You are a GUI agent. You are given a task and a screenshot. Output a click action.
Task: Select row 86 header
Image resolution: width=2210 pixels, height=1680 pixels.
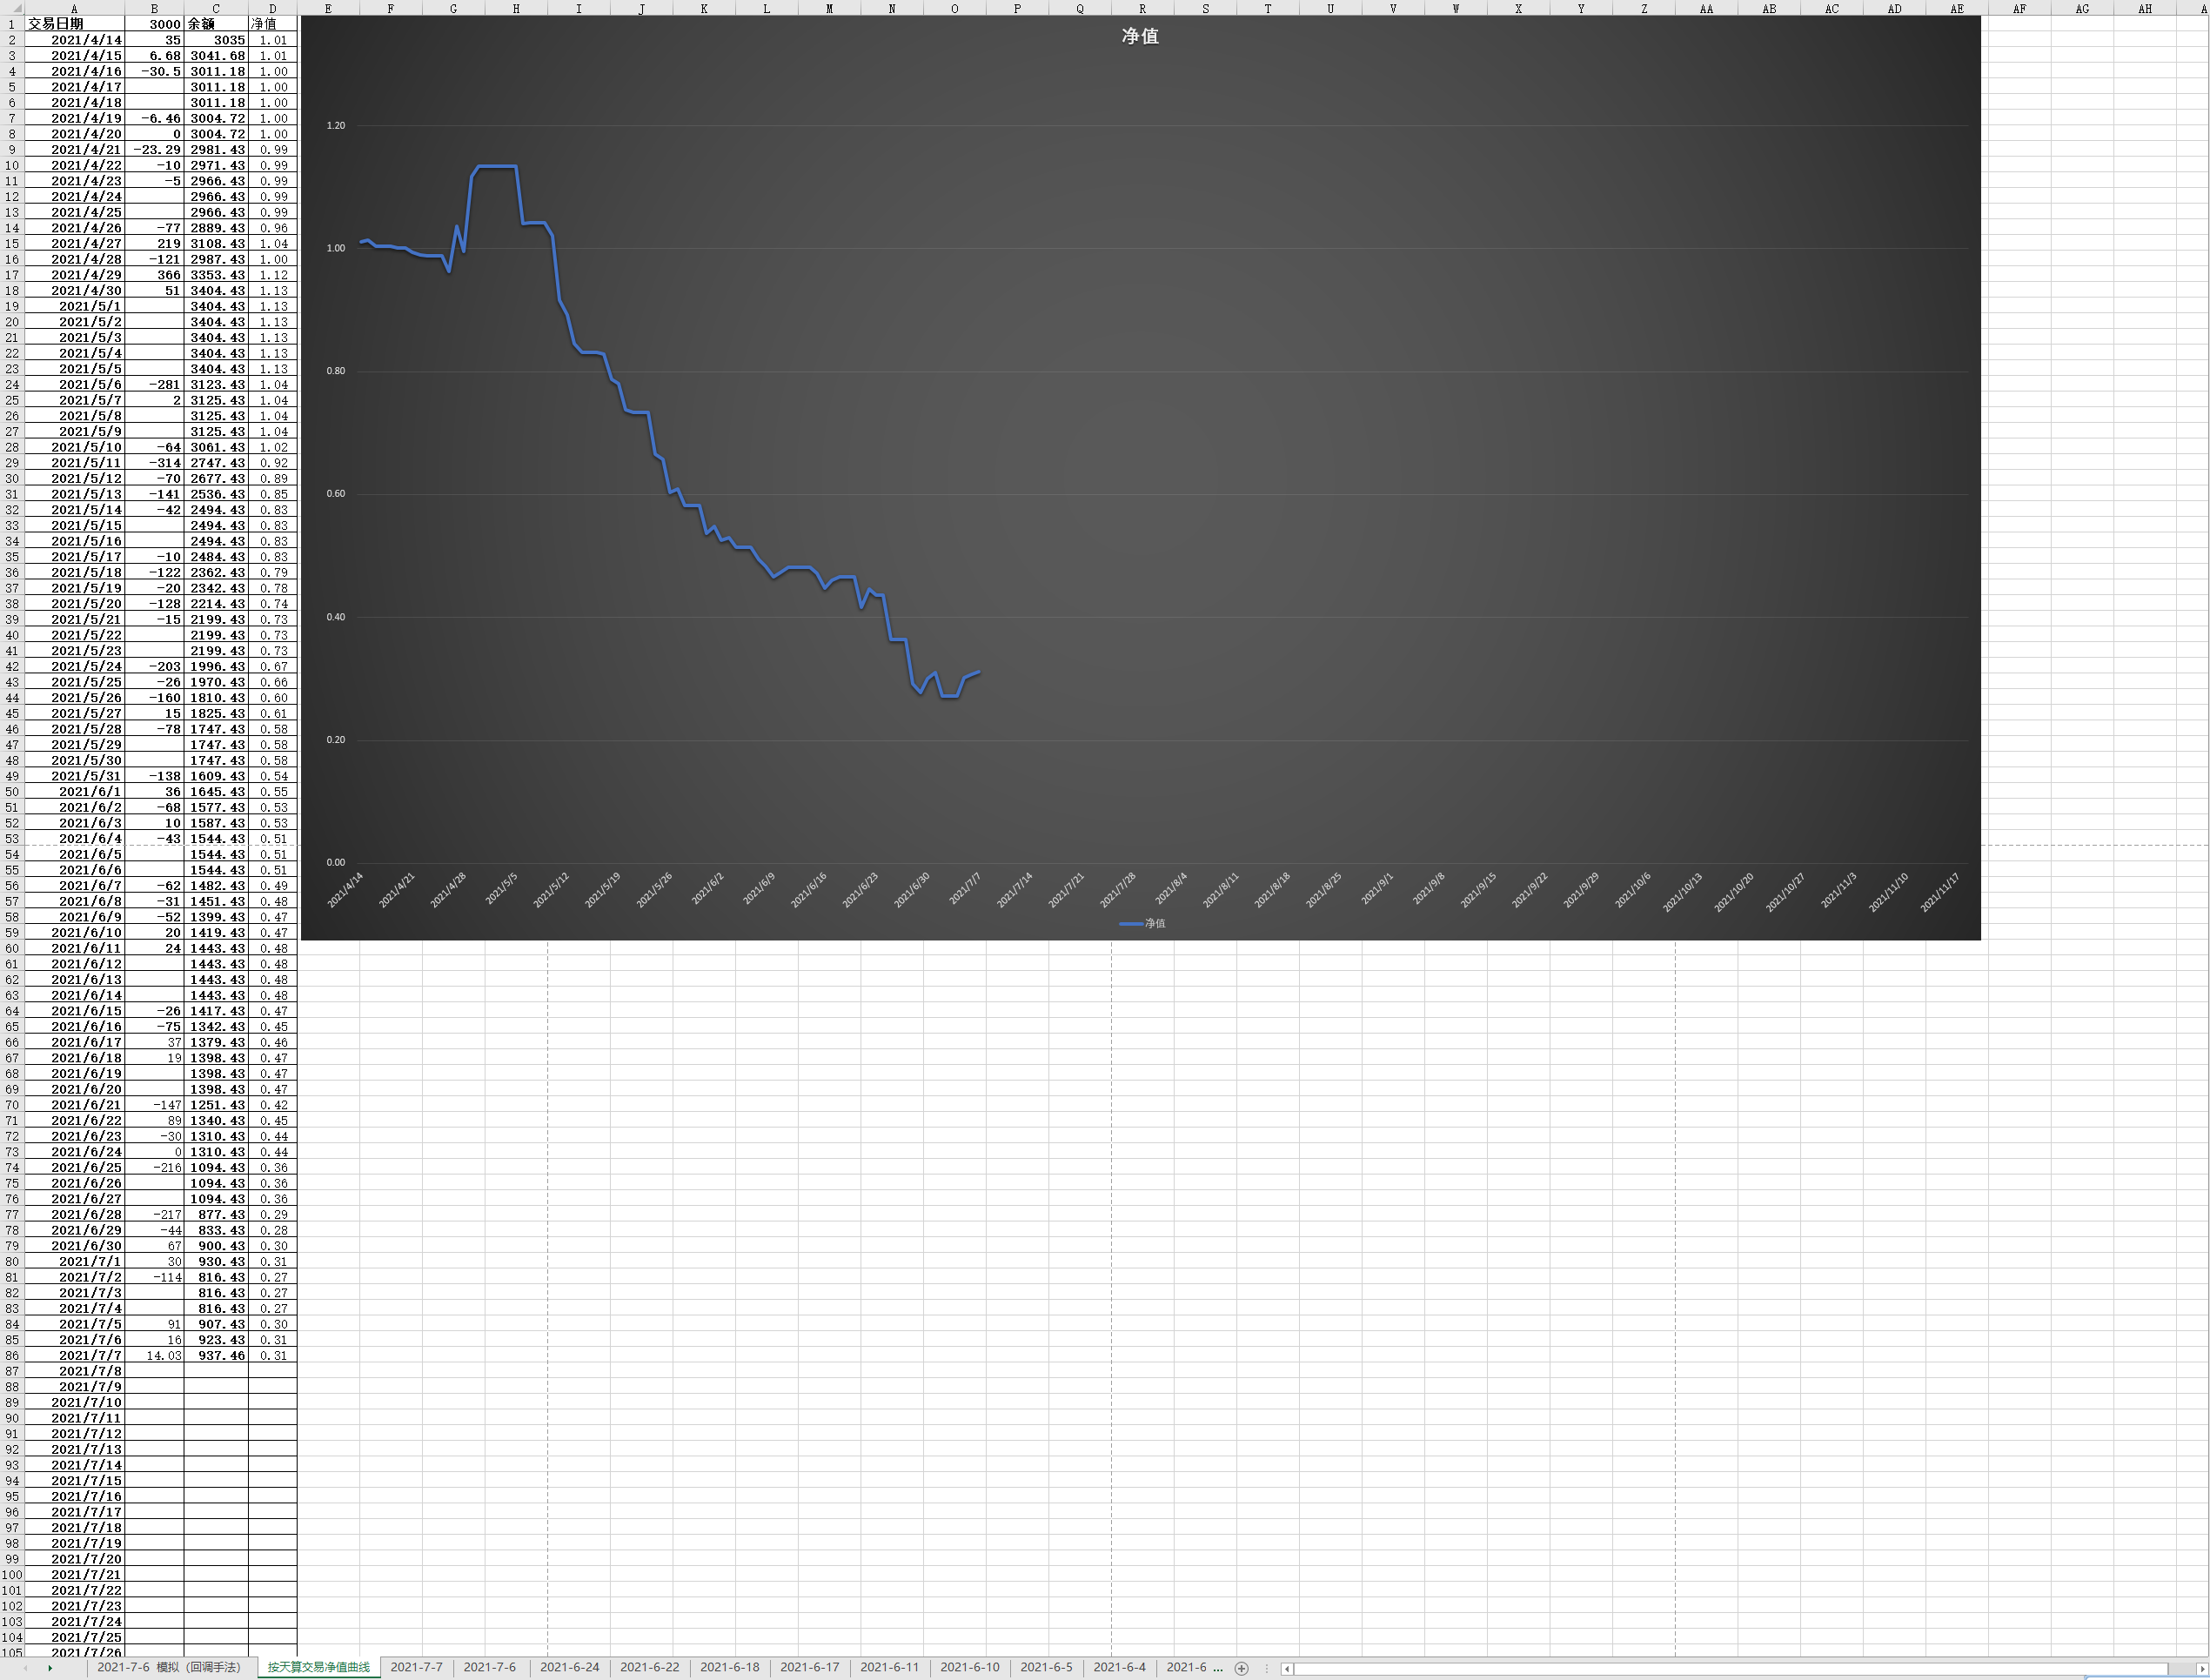(x=11, y=1355)
